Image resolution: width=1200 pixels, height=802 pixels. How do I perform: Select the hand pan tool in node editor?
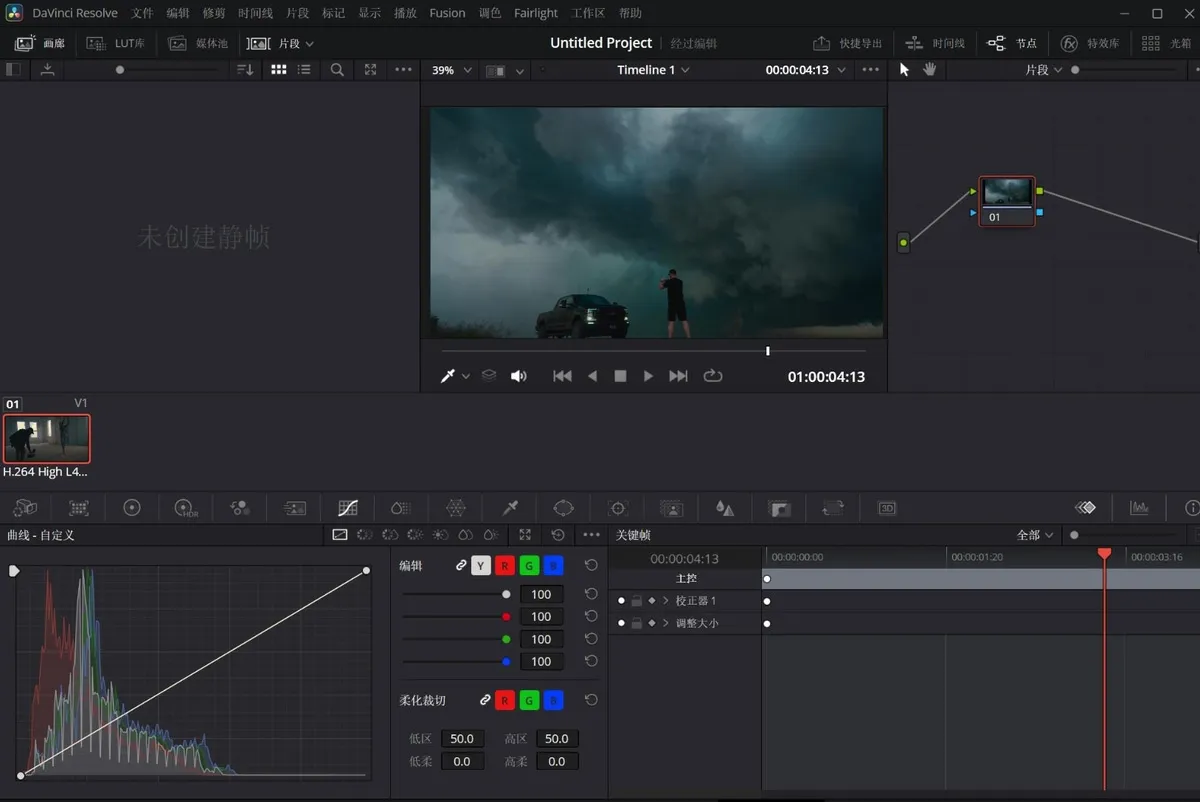[930, 70]
